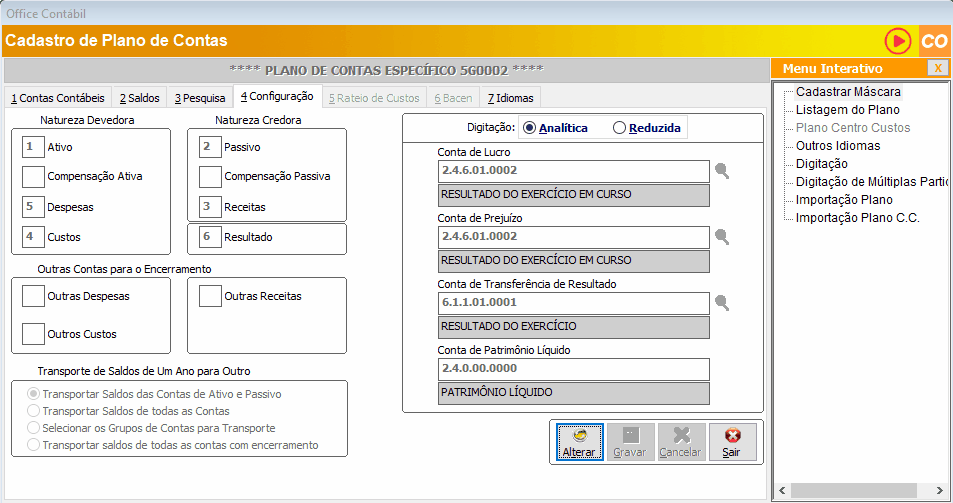The image size is (953, 503).
Task: Click the search magnifier for Conta de Lucro
Action: (721, 171)
